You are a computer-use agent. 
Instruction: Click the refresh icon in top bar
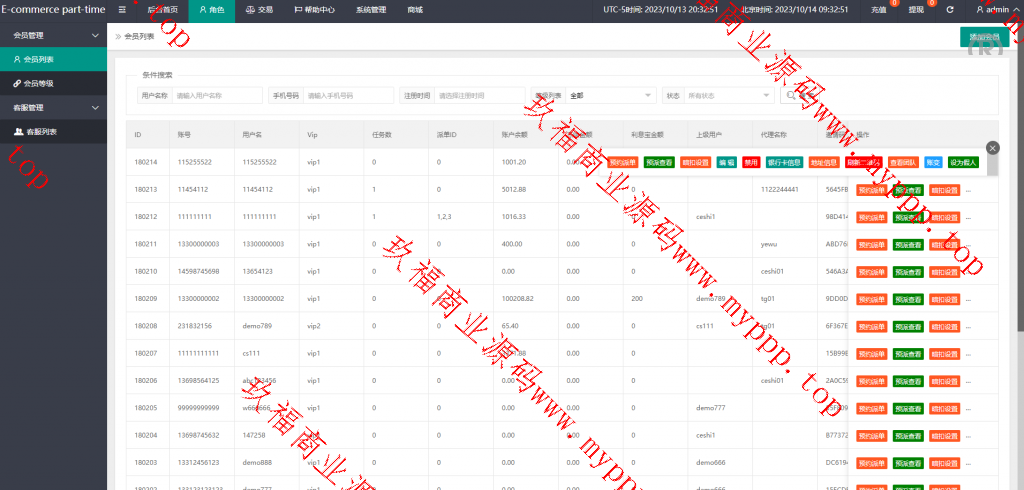click(950, 9)
